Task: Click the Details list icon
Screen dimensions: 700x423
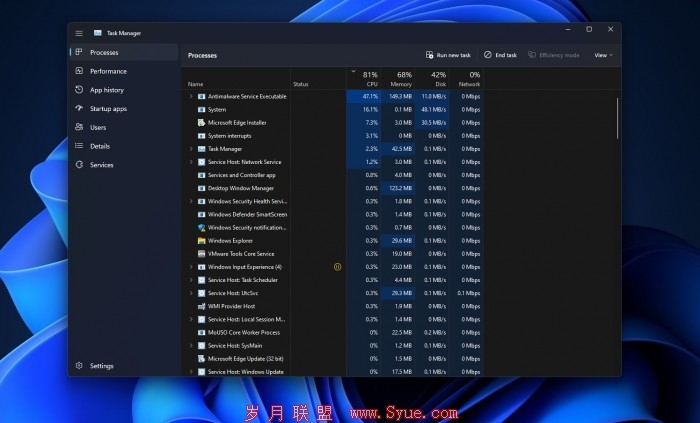Action: [79, 146]
